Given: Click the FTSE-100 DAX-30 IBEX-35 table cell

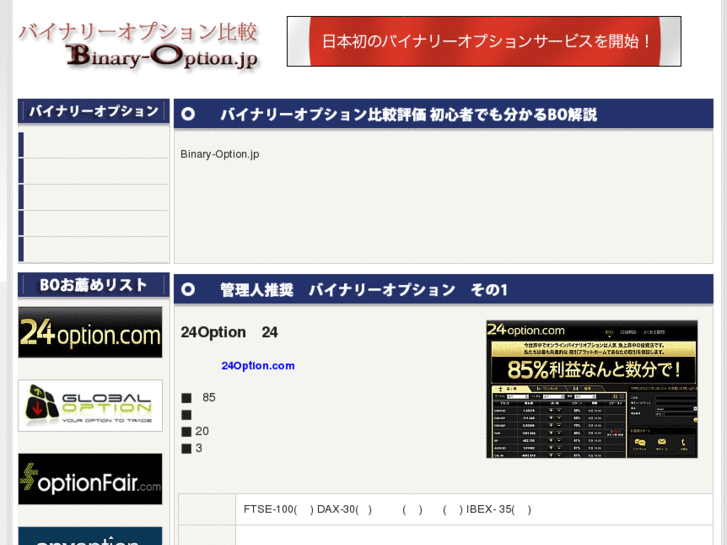Looking at the screenshot, I should [x=474, y=509].
